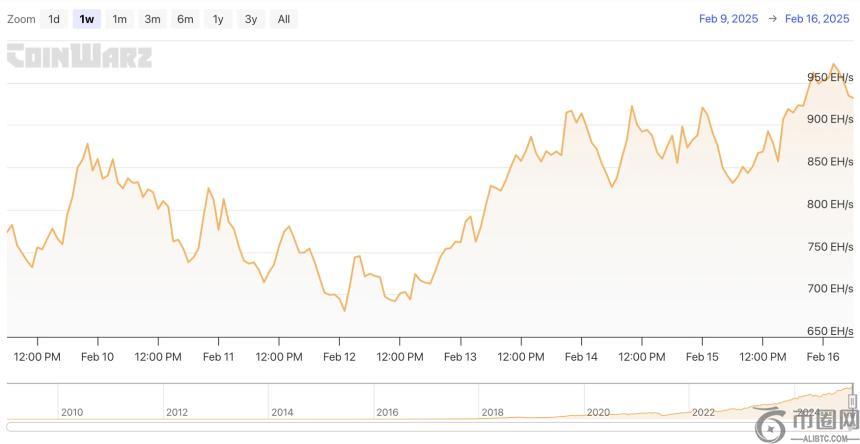The height and width of the screenshot is (444, 860).
Task: Open the Feb 16, 2025 end date picker
Action: point(817,18)
